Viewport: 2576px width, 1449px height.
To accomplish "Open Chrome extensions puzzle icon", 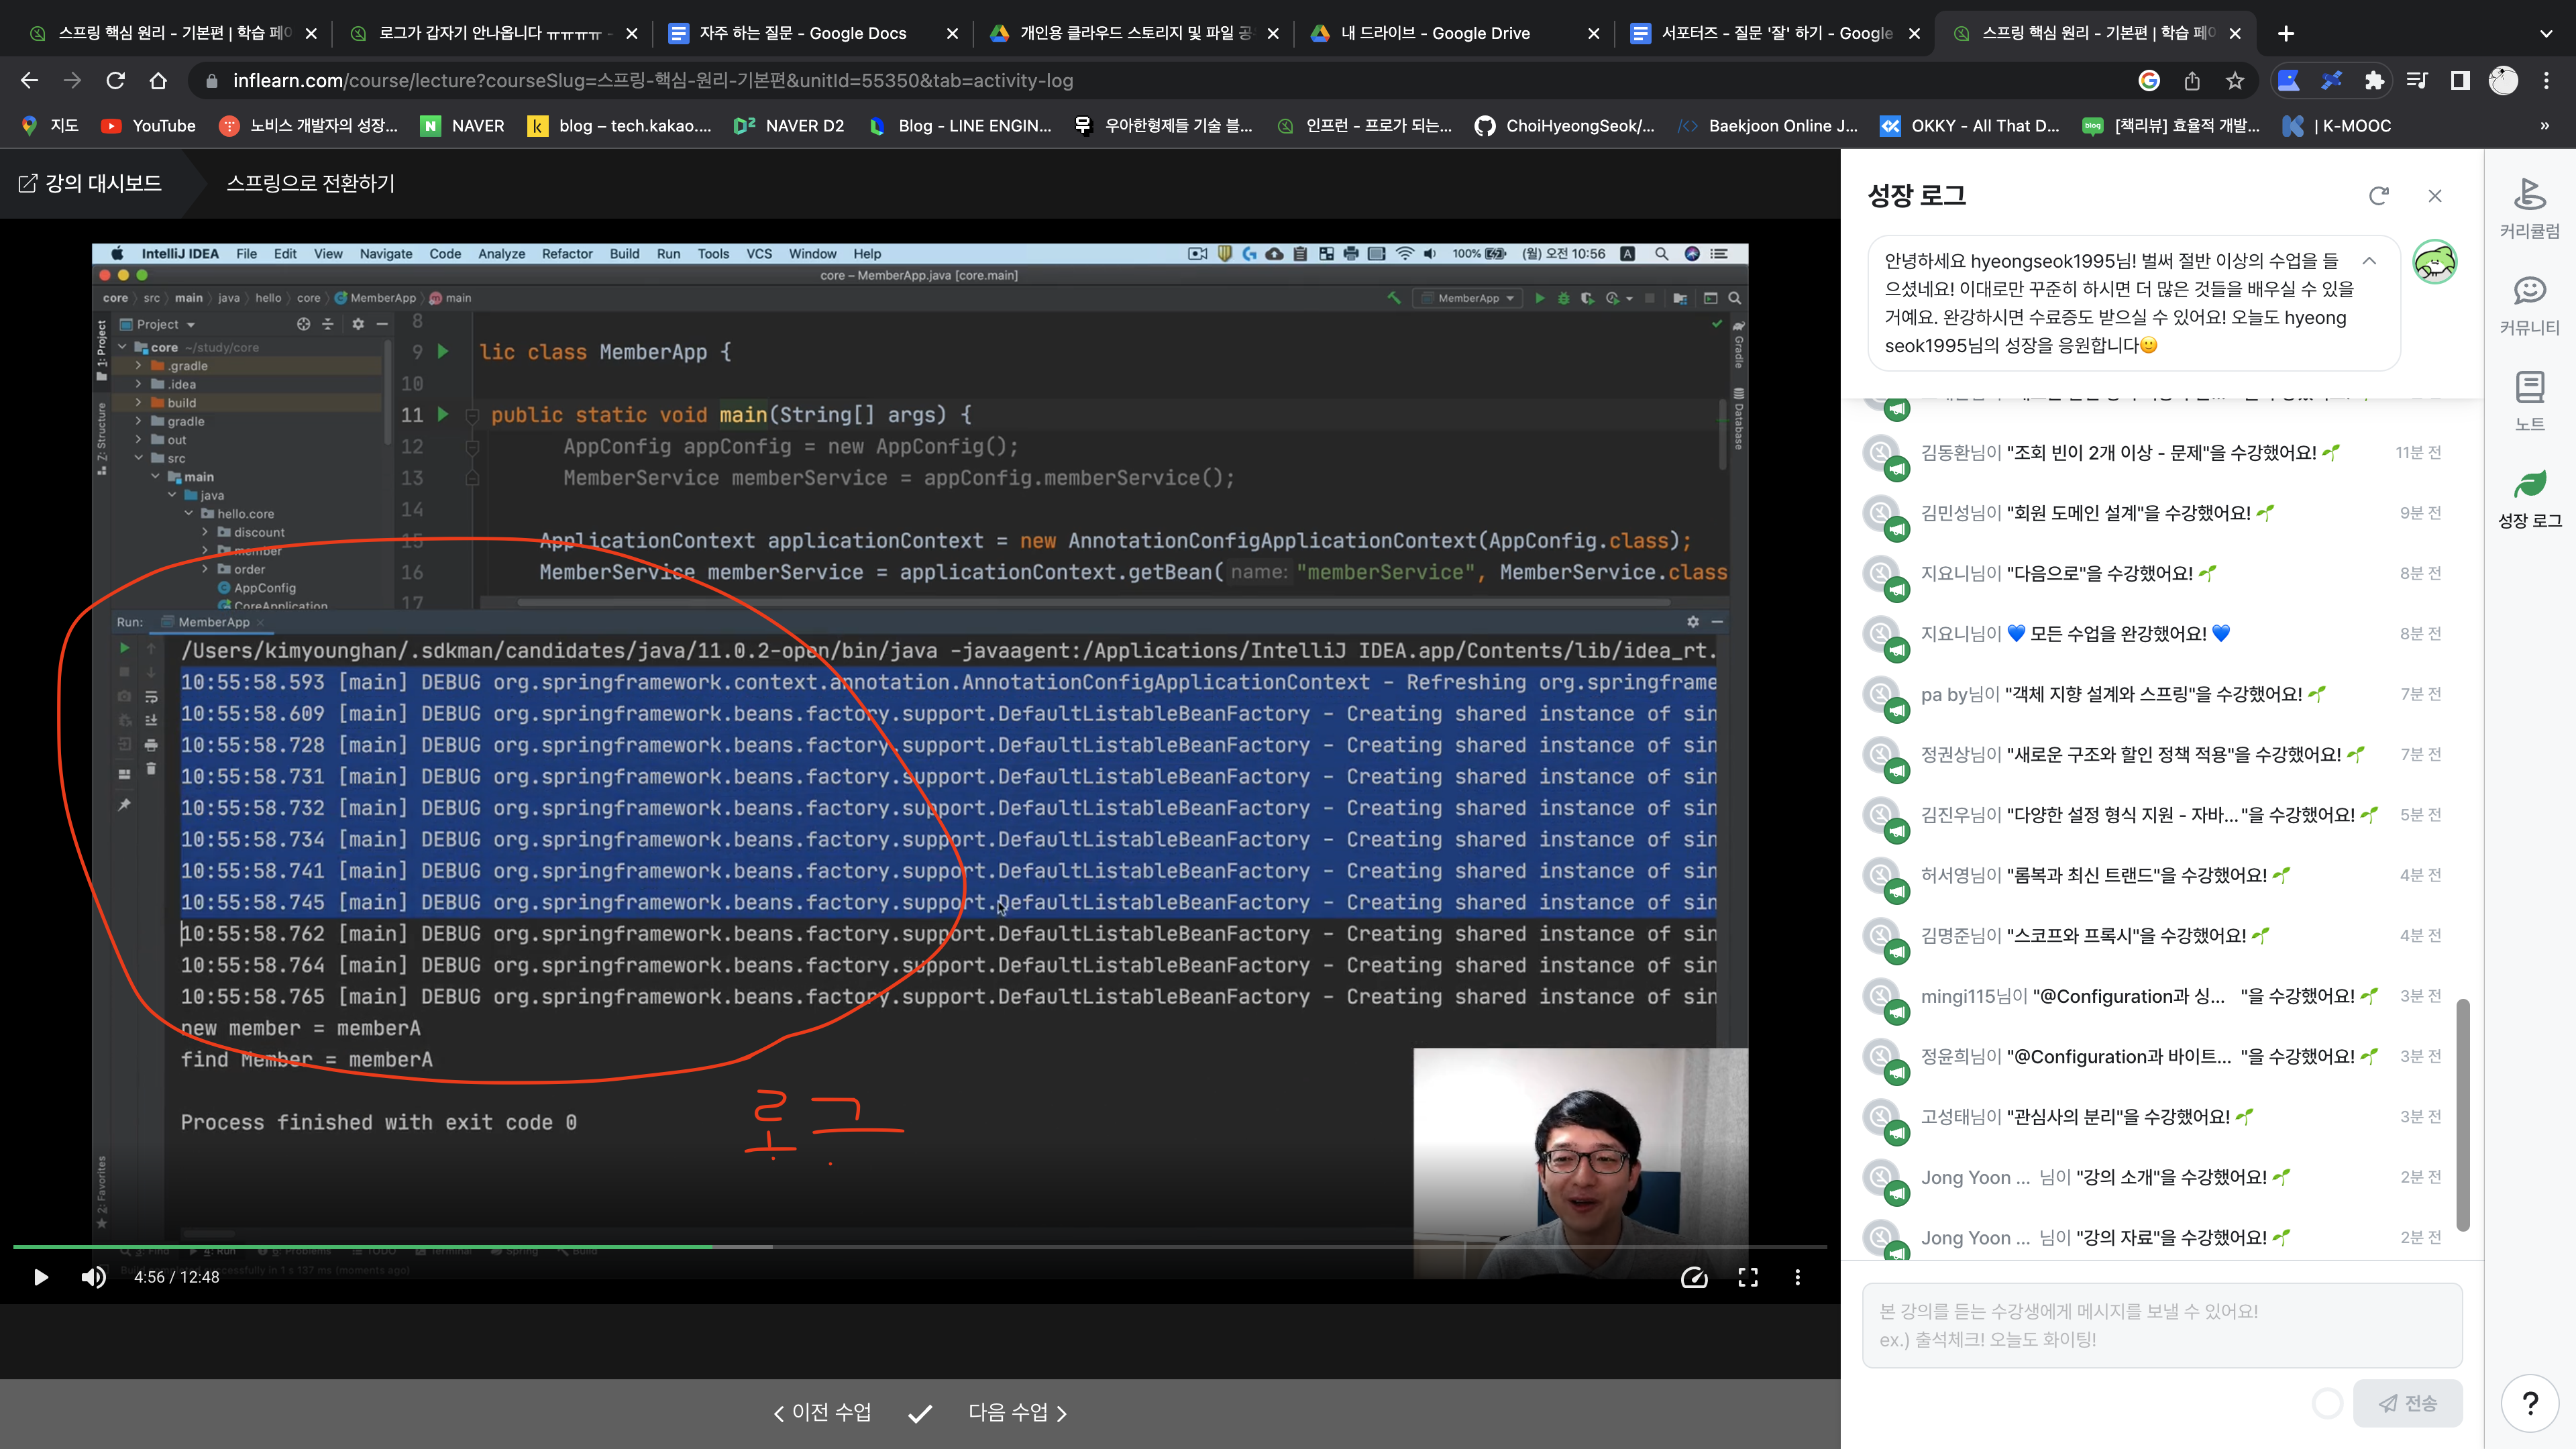I will [x=2374, y=81].
